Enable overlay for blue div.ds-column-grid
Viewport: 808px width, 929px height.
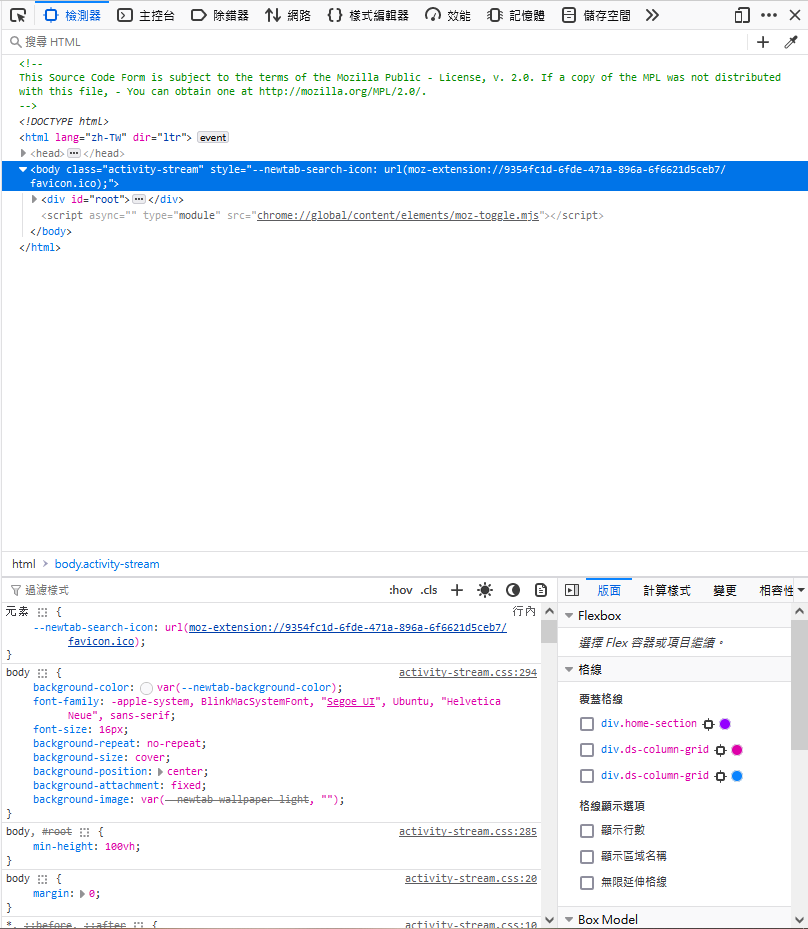[587, 776]
